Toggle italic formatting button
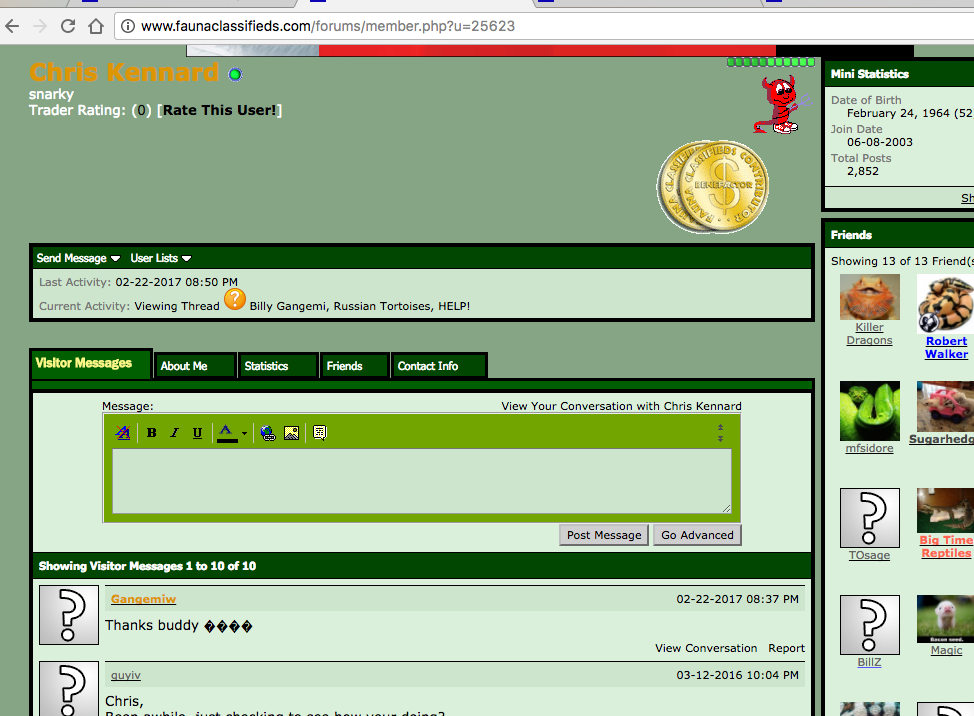Image resolution: width=974 pixels, height=716 pixels. pos(175,433)
